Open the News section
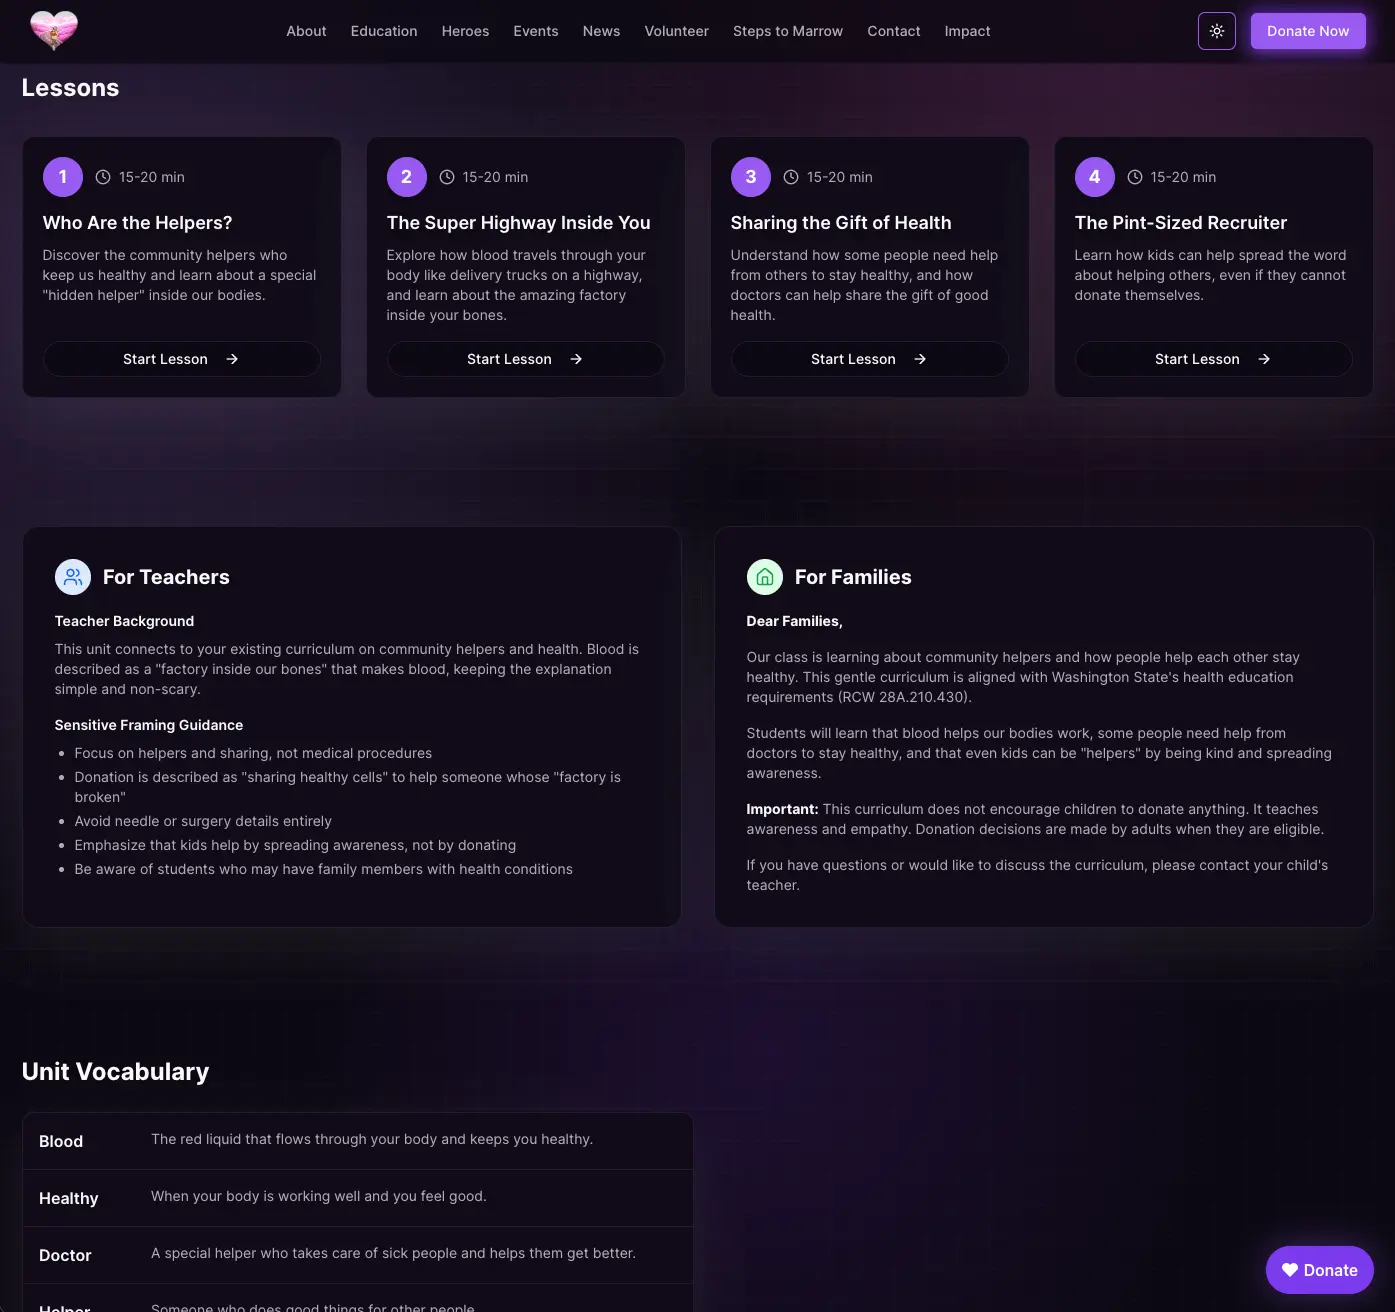 tap(601, 31)
